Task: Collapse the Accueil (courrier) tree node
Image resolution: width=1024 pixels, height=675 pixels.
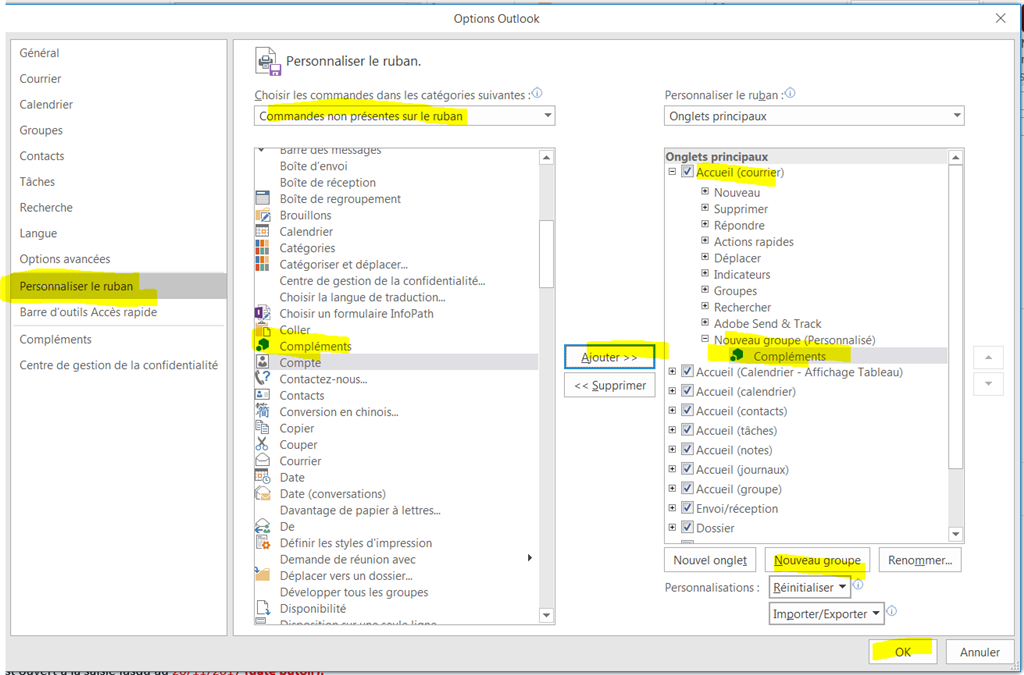Action: (672, 172)
